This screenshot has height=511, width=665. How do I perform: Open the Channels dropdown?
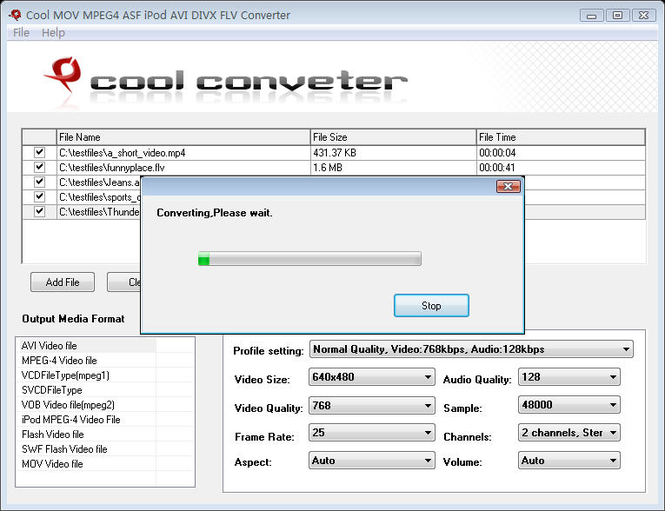point(569,433)
